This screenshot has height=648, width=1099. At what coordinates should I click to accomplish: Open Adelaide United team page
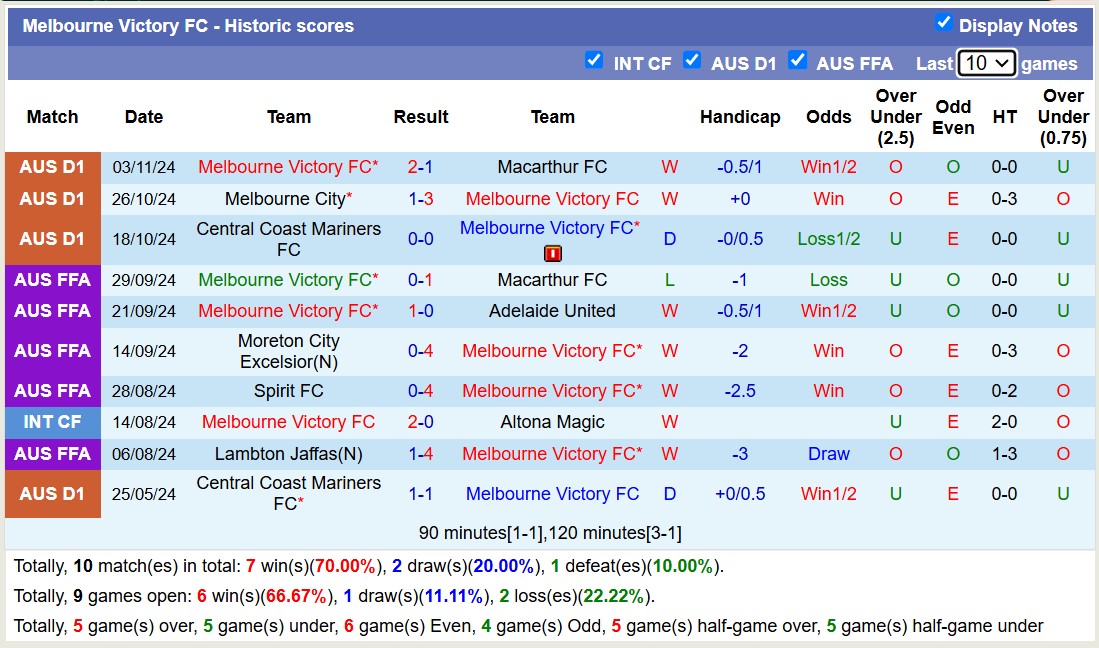tap(552, 311)
